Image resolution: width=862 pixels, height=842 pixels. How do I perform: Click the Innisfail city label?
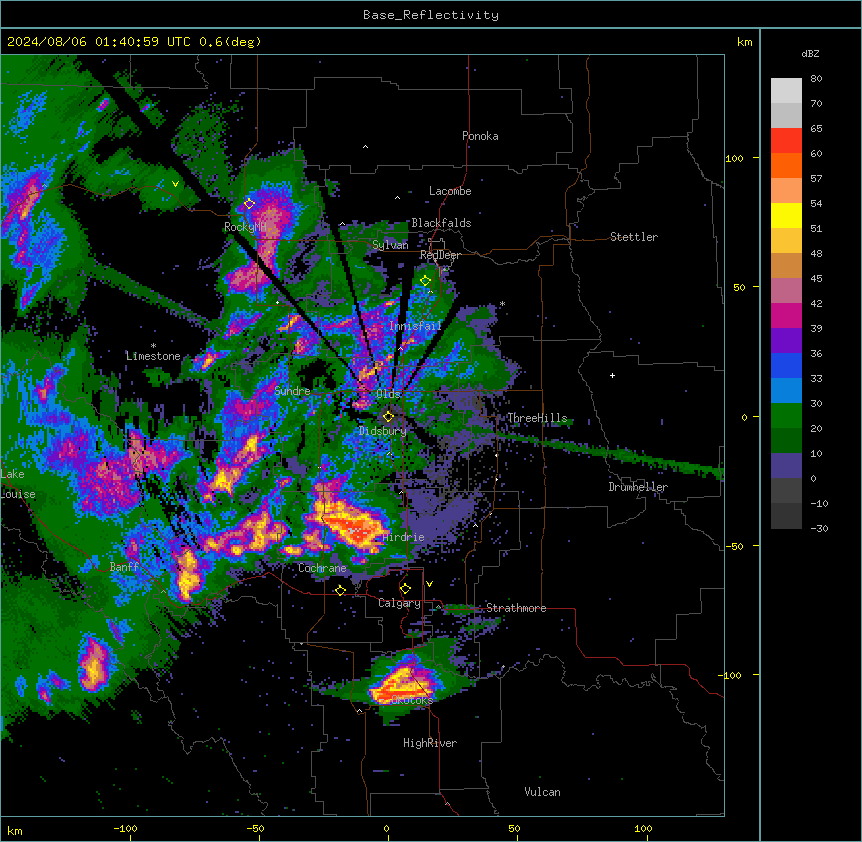click(415, 326)
